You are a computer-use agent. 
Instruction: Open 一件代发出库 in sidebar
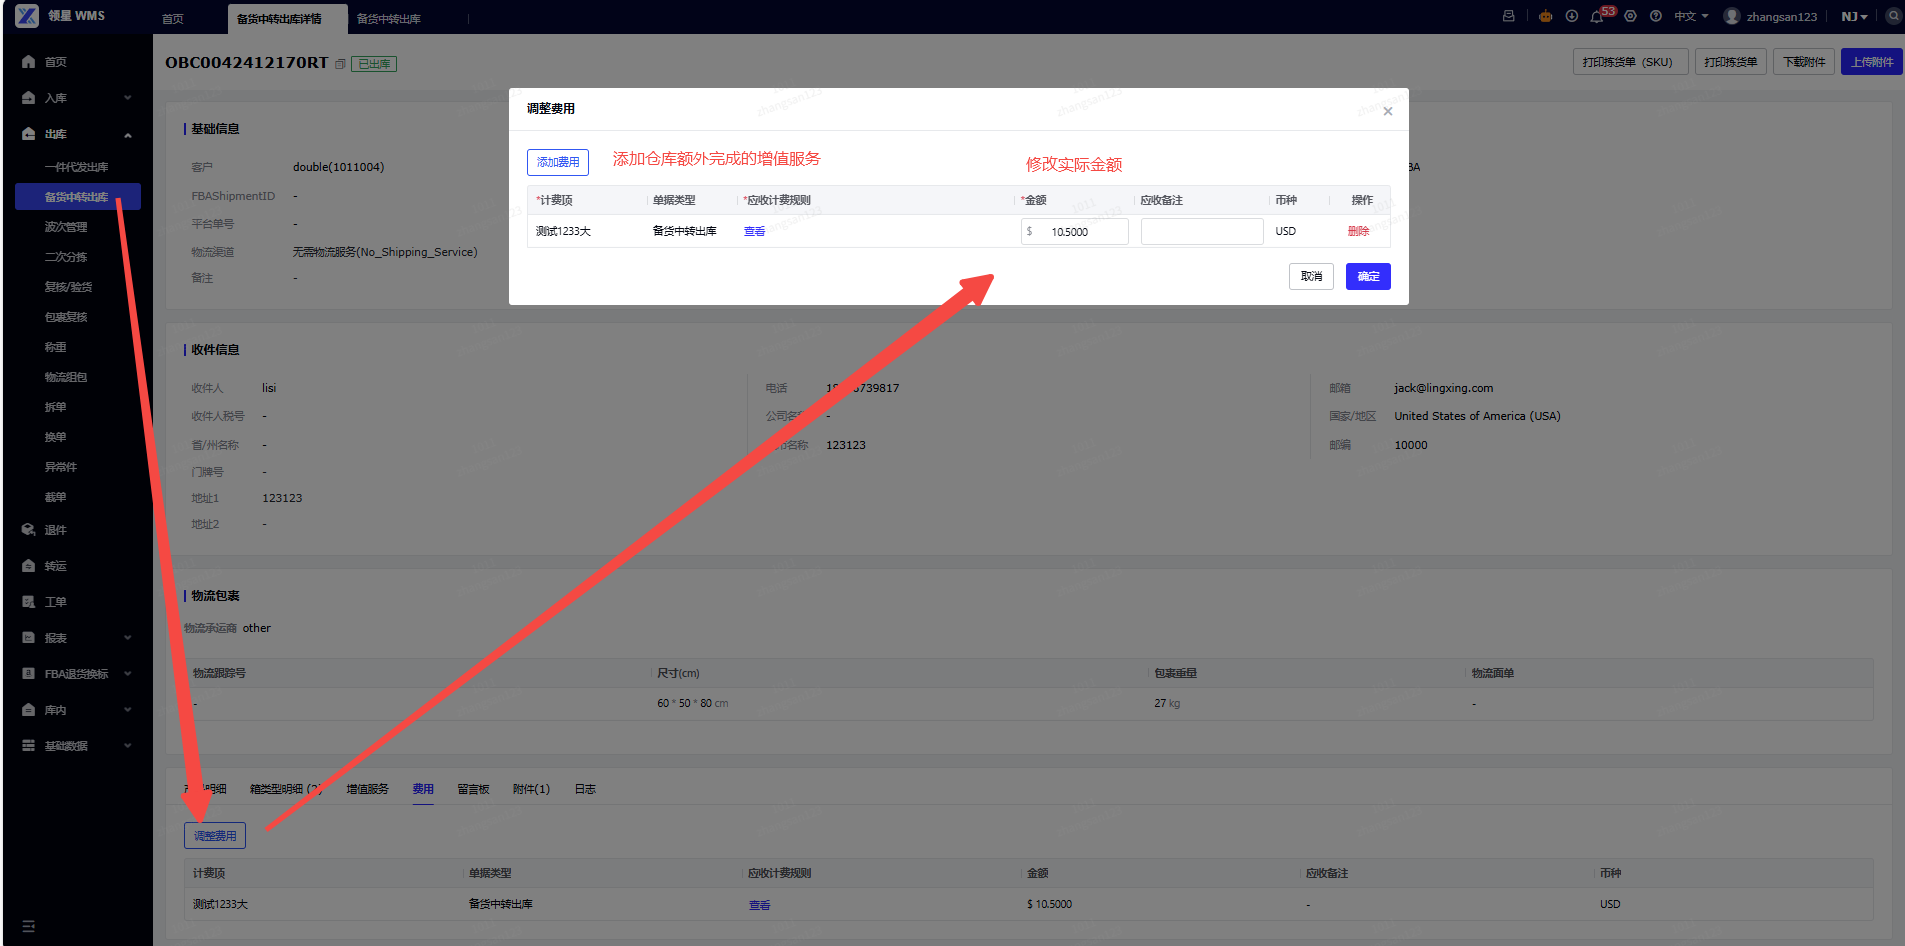[x=76, y=167]
